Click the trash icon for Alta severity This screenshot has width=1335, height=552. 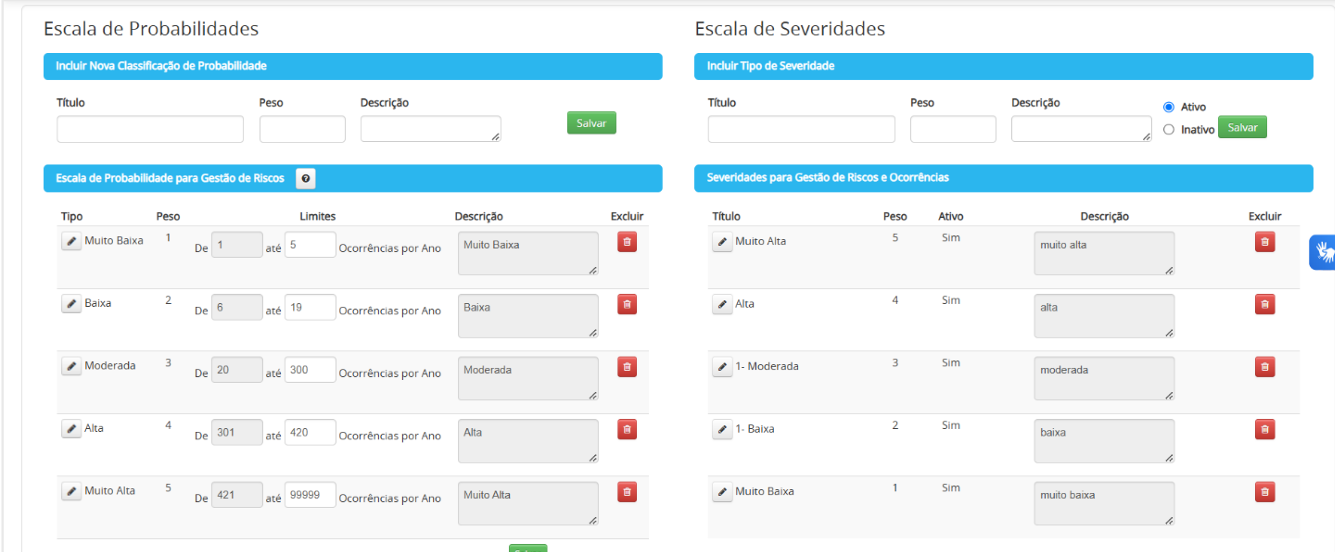click(1264, 304)
